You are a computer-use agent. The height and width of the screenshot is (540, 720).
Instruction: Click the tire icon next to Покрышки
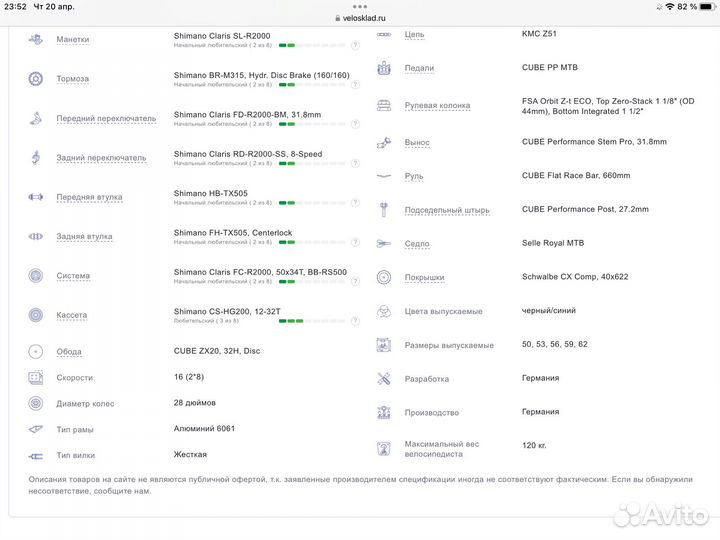(384, 277)
